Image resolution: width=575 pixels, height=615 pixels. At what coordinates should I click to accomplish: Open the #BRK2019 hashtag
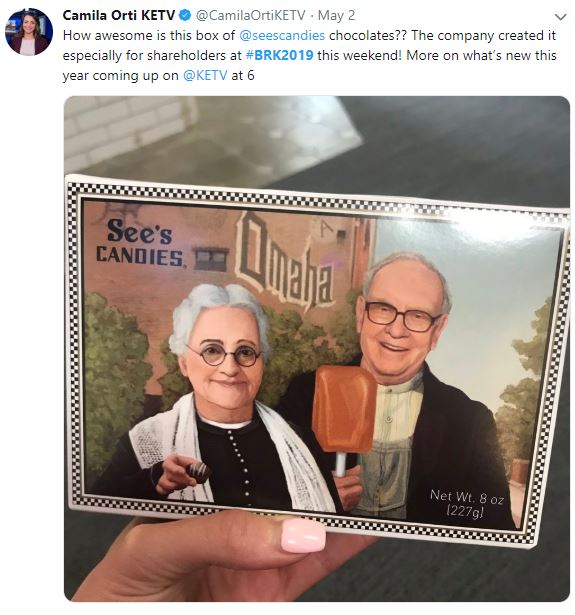(x=279, y=55)
